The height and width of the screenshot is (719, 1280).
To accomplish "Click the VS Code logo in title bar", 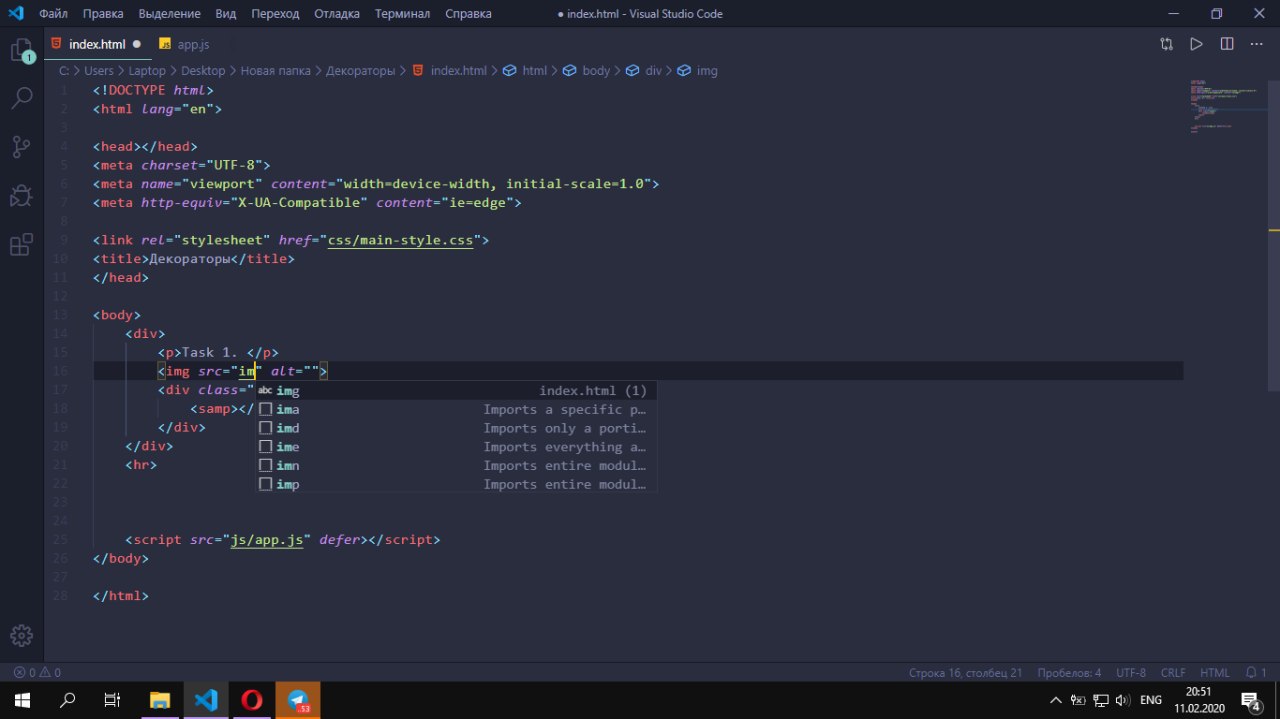I will click(15, 14).
